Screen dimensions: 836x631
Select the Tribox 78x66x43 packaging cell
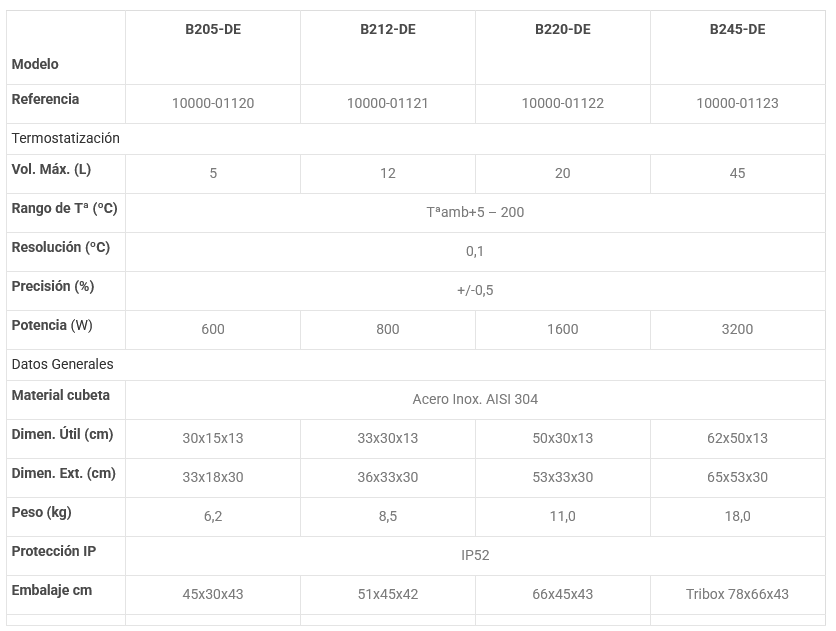pyautogui.click(x=738, y=594)
